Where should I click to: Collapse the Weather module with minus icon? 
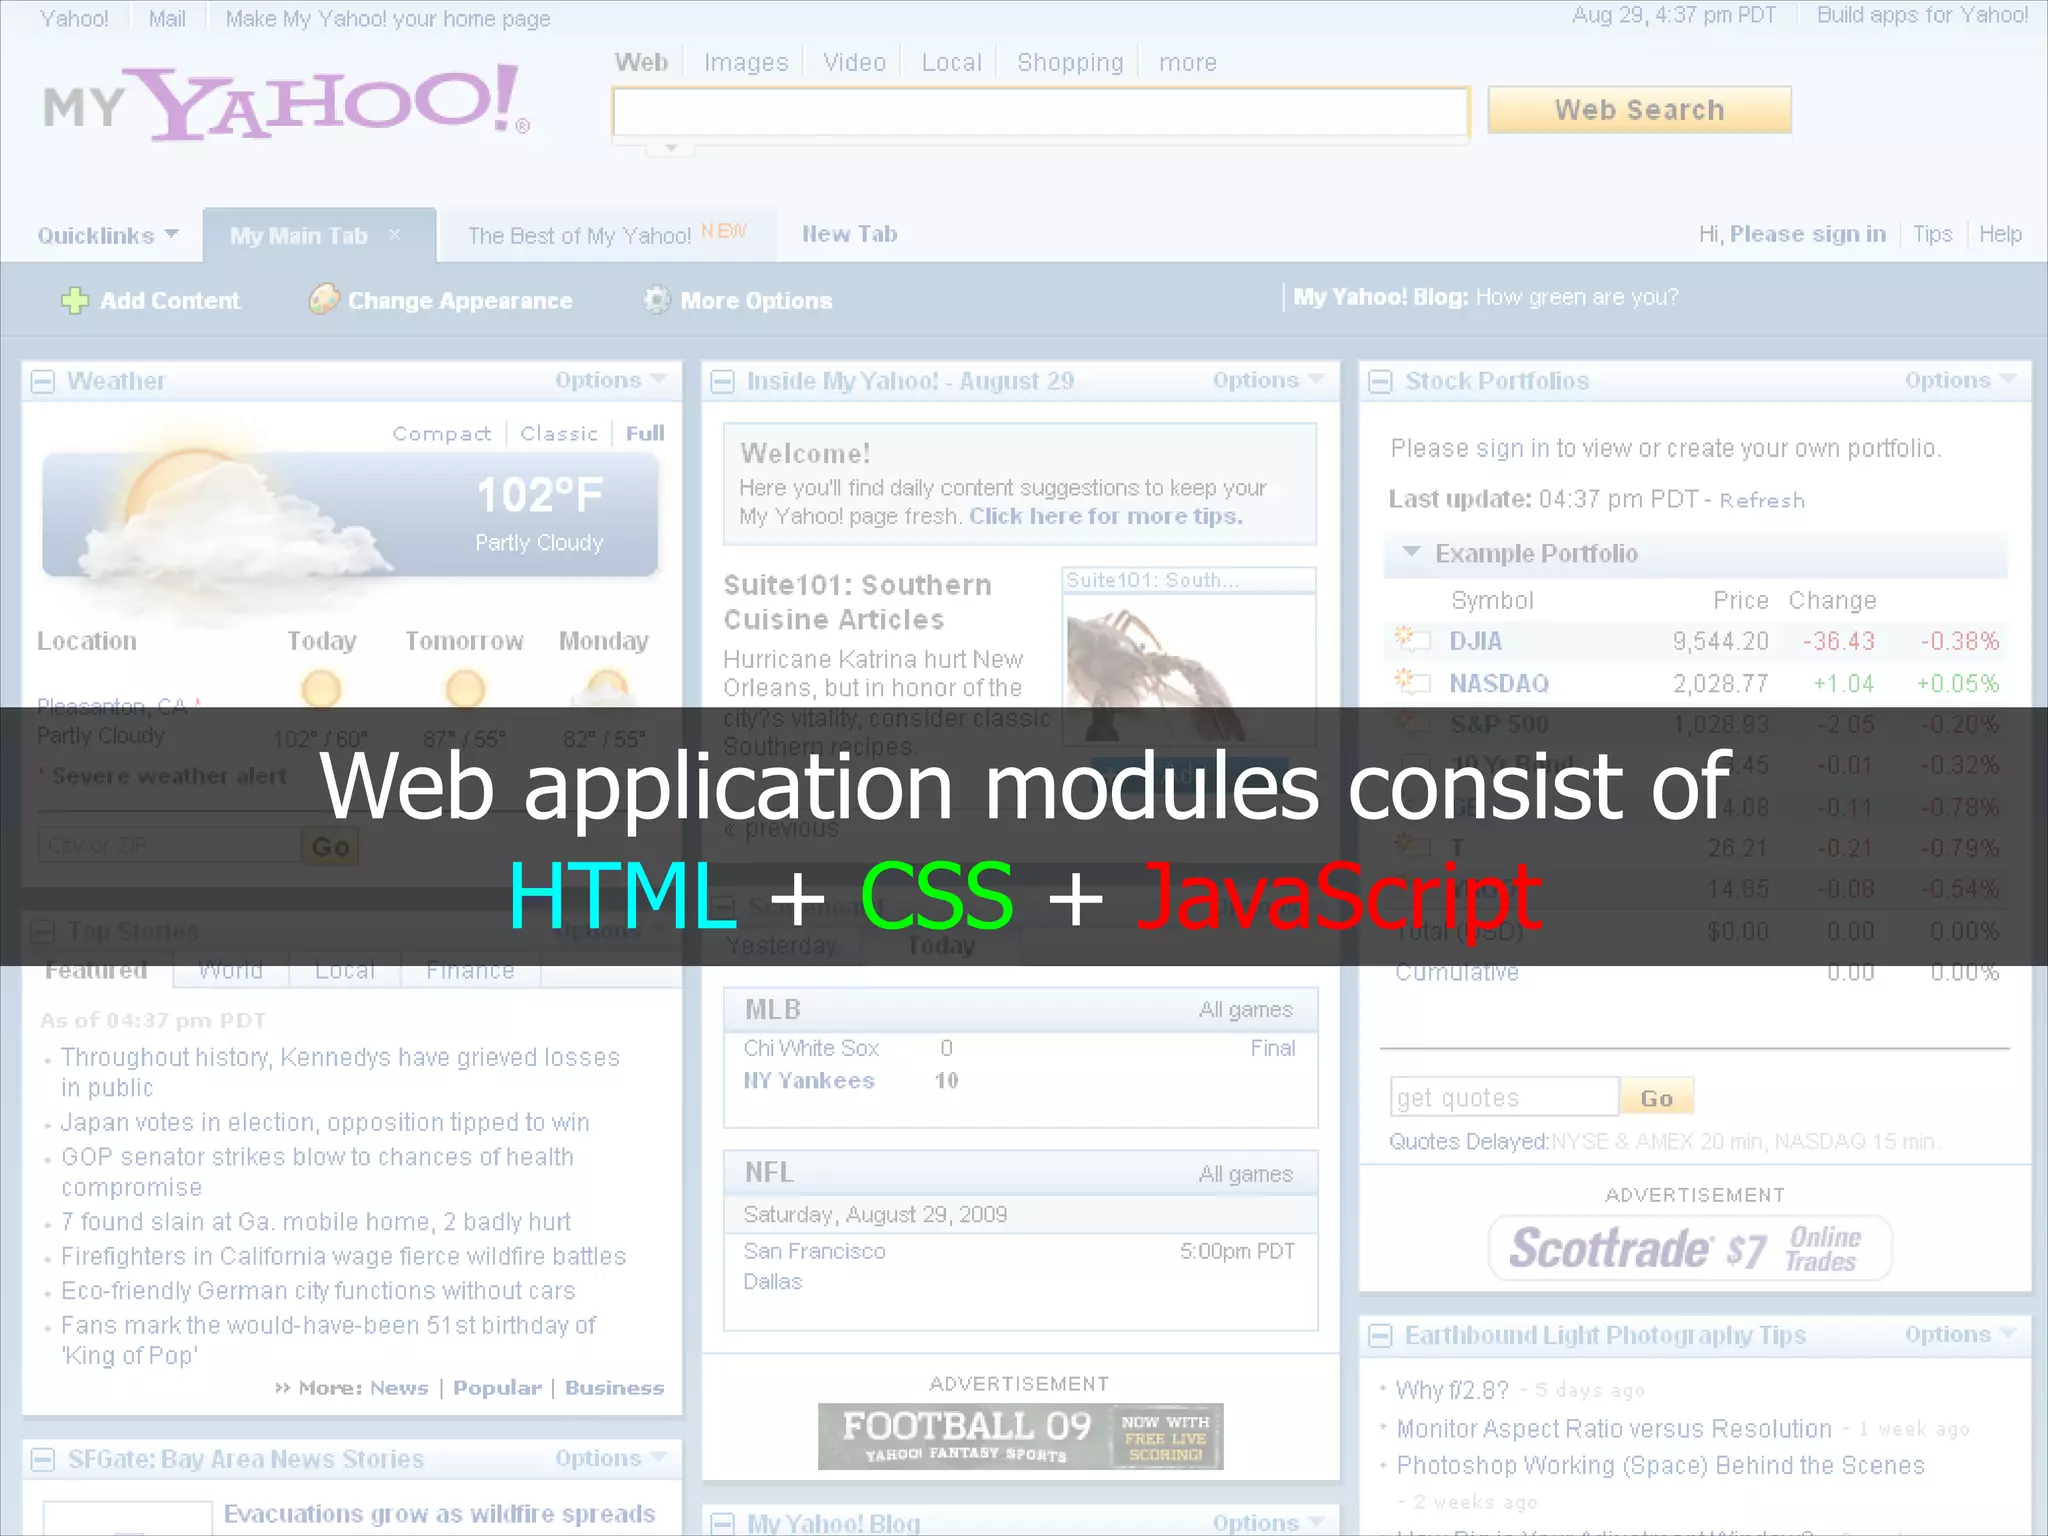[43, 382]
